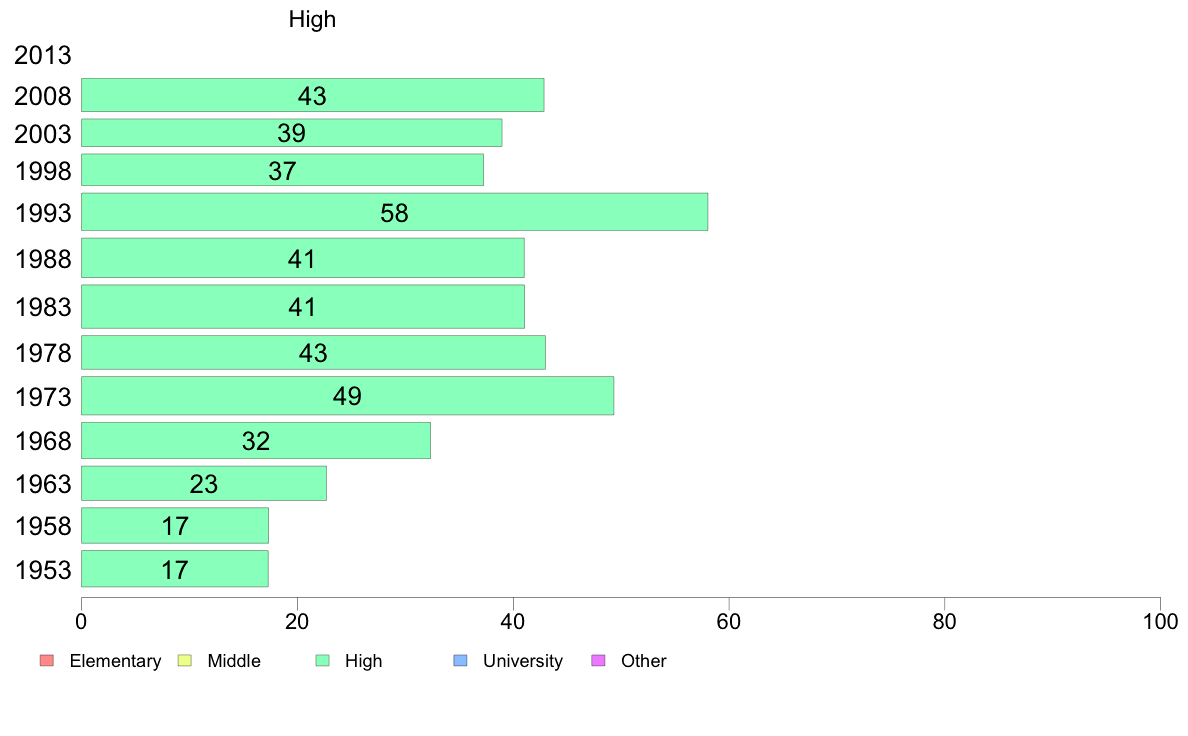This screenshot has width=1188, height=736.
Task: Select the 1978 bar showing 43
Action: click(314, 352)
